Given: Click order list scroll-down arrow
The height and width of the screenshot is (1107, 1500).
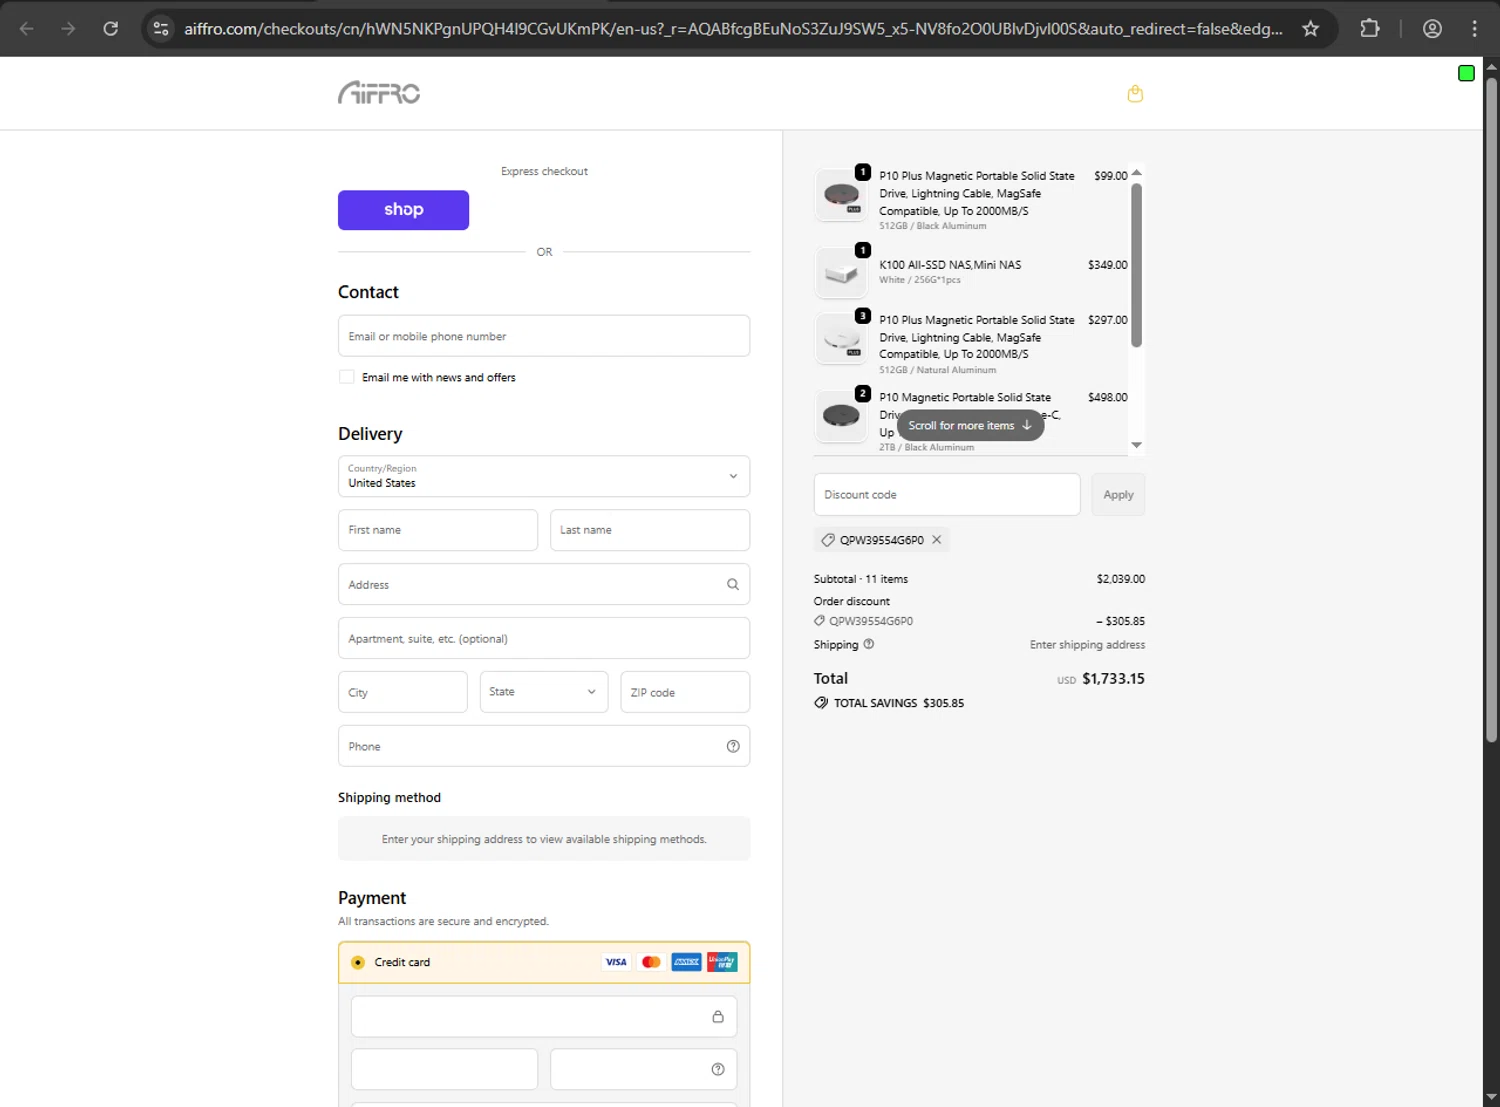Looking at the screenshot, I should [1136, 445].
